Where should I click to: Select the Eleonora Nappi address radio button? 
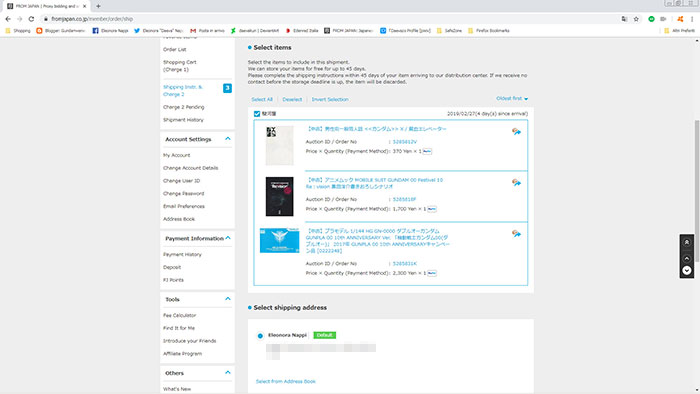pyautogui.click(x=260, y=336)
